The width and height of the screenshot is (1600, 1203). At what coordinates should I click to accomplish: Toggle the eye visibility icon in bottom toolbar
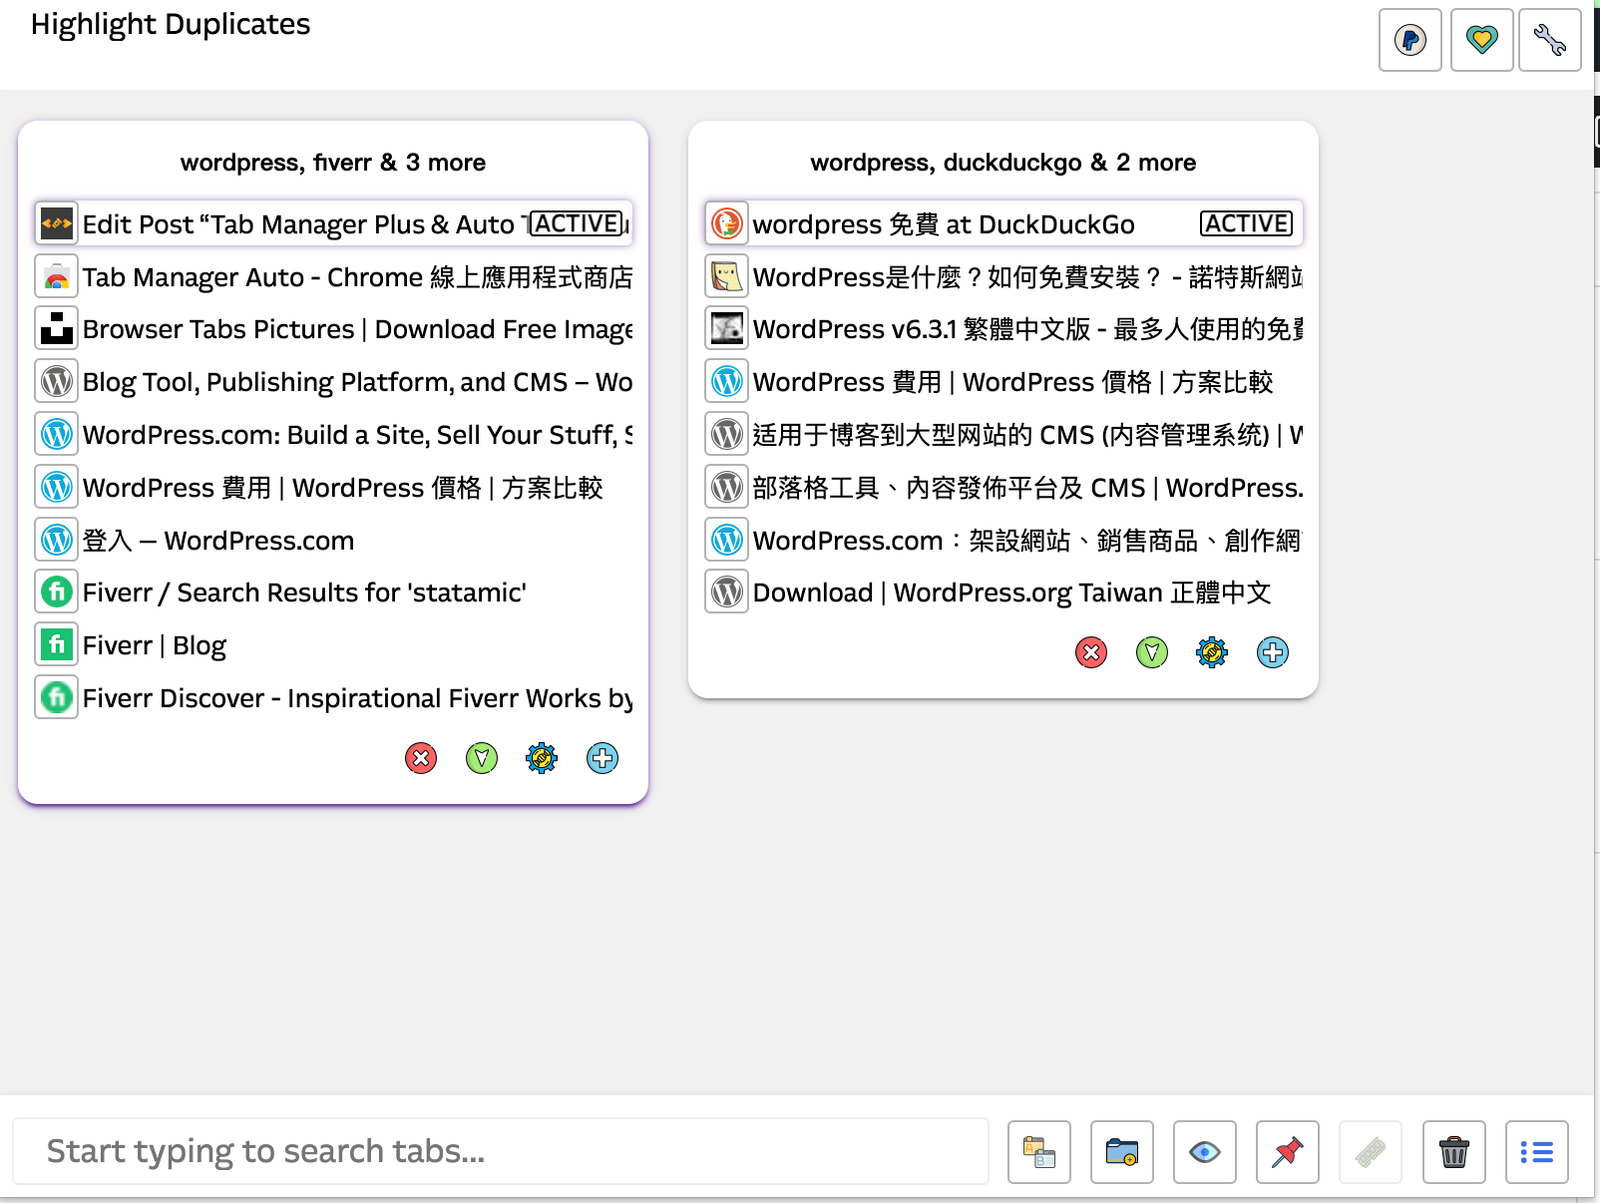tap(1204, 1152)
